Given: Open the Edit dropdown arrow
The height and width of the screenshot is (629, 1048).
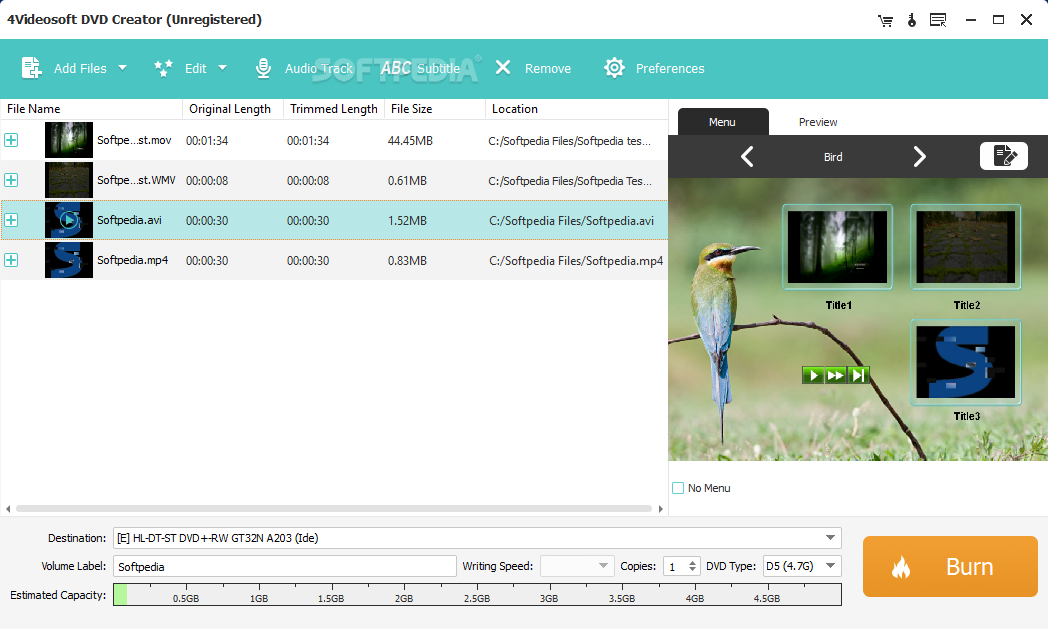Looking at the screenshot, I should 223,68.
